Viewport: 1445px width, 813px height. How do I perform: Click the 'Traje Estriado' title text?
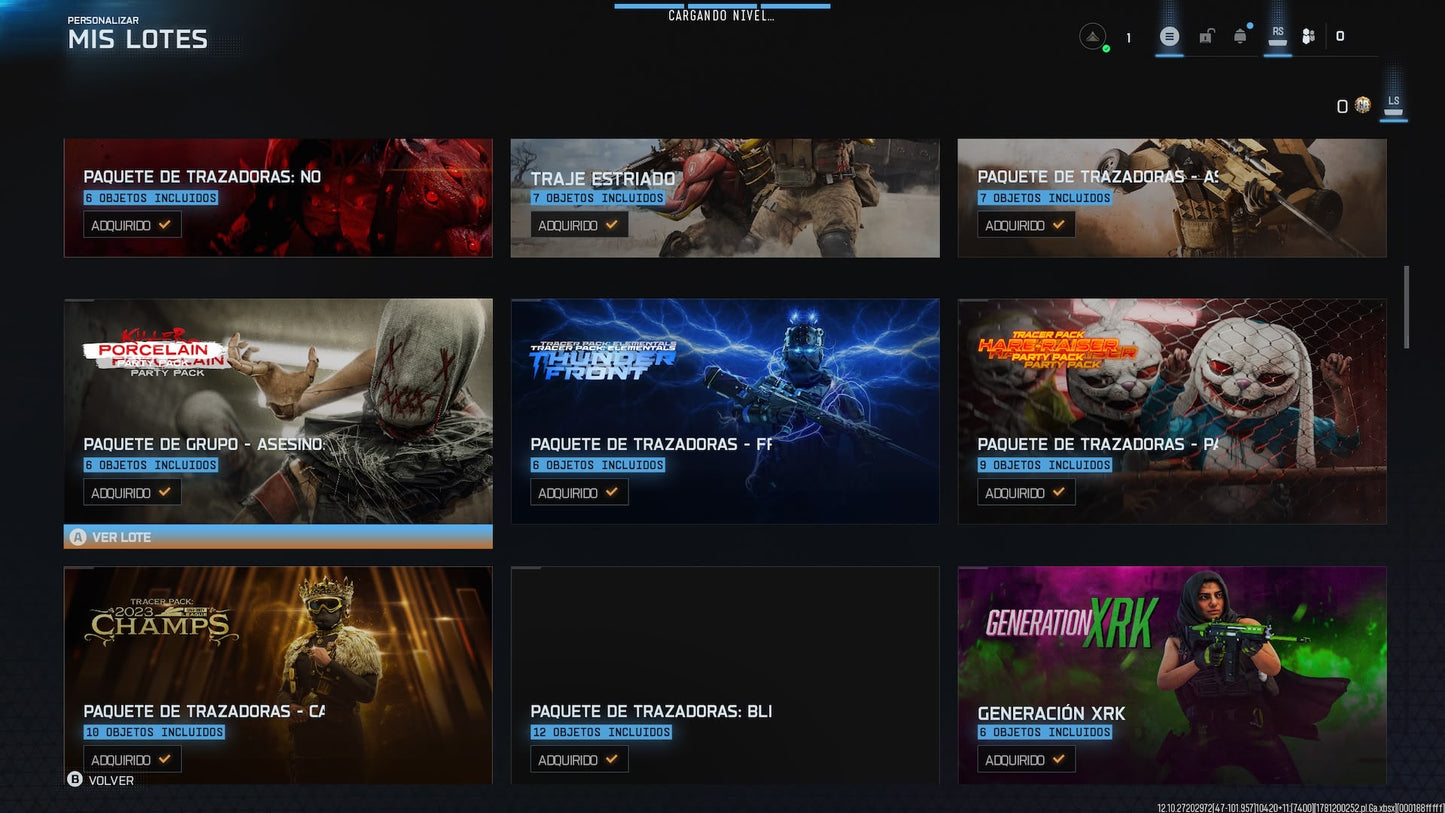[x=603, y=179]
